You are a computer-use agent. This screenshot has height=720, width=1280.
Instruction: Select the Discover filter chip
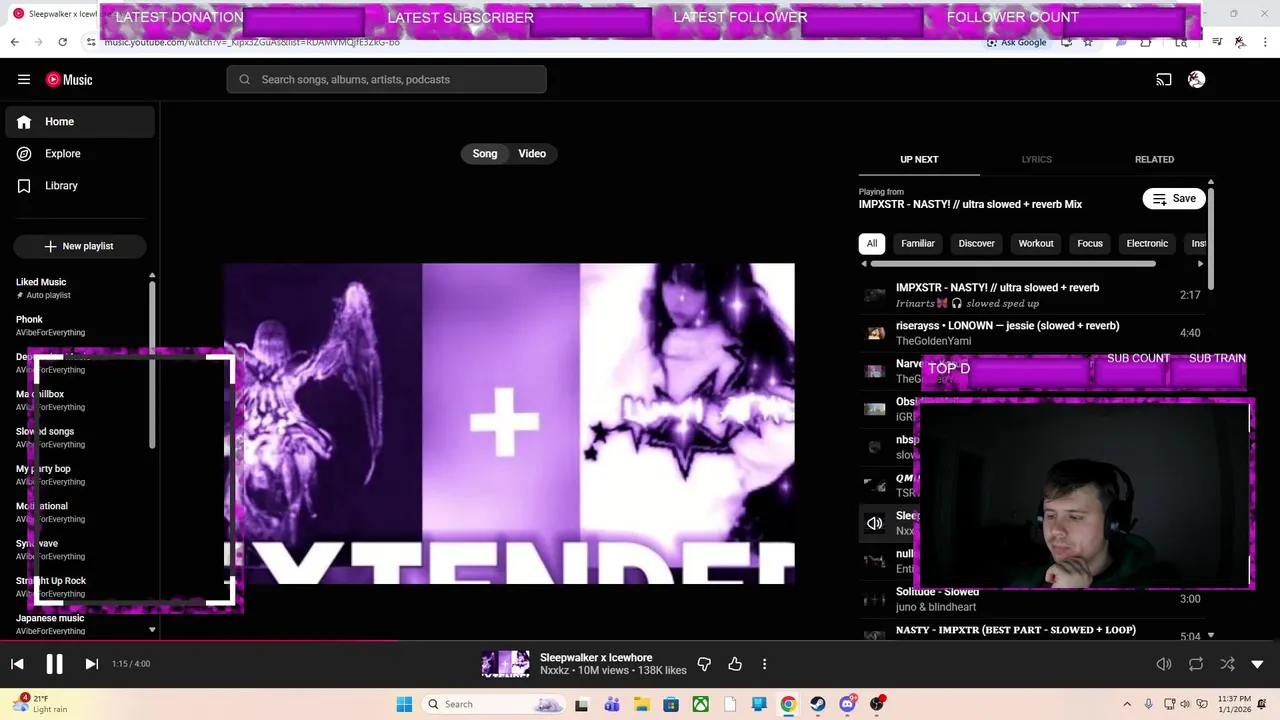click(977, 243)
